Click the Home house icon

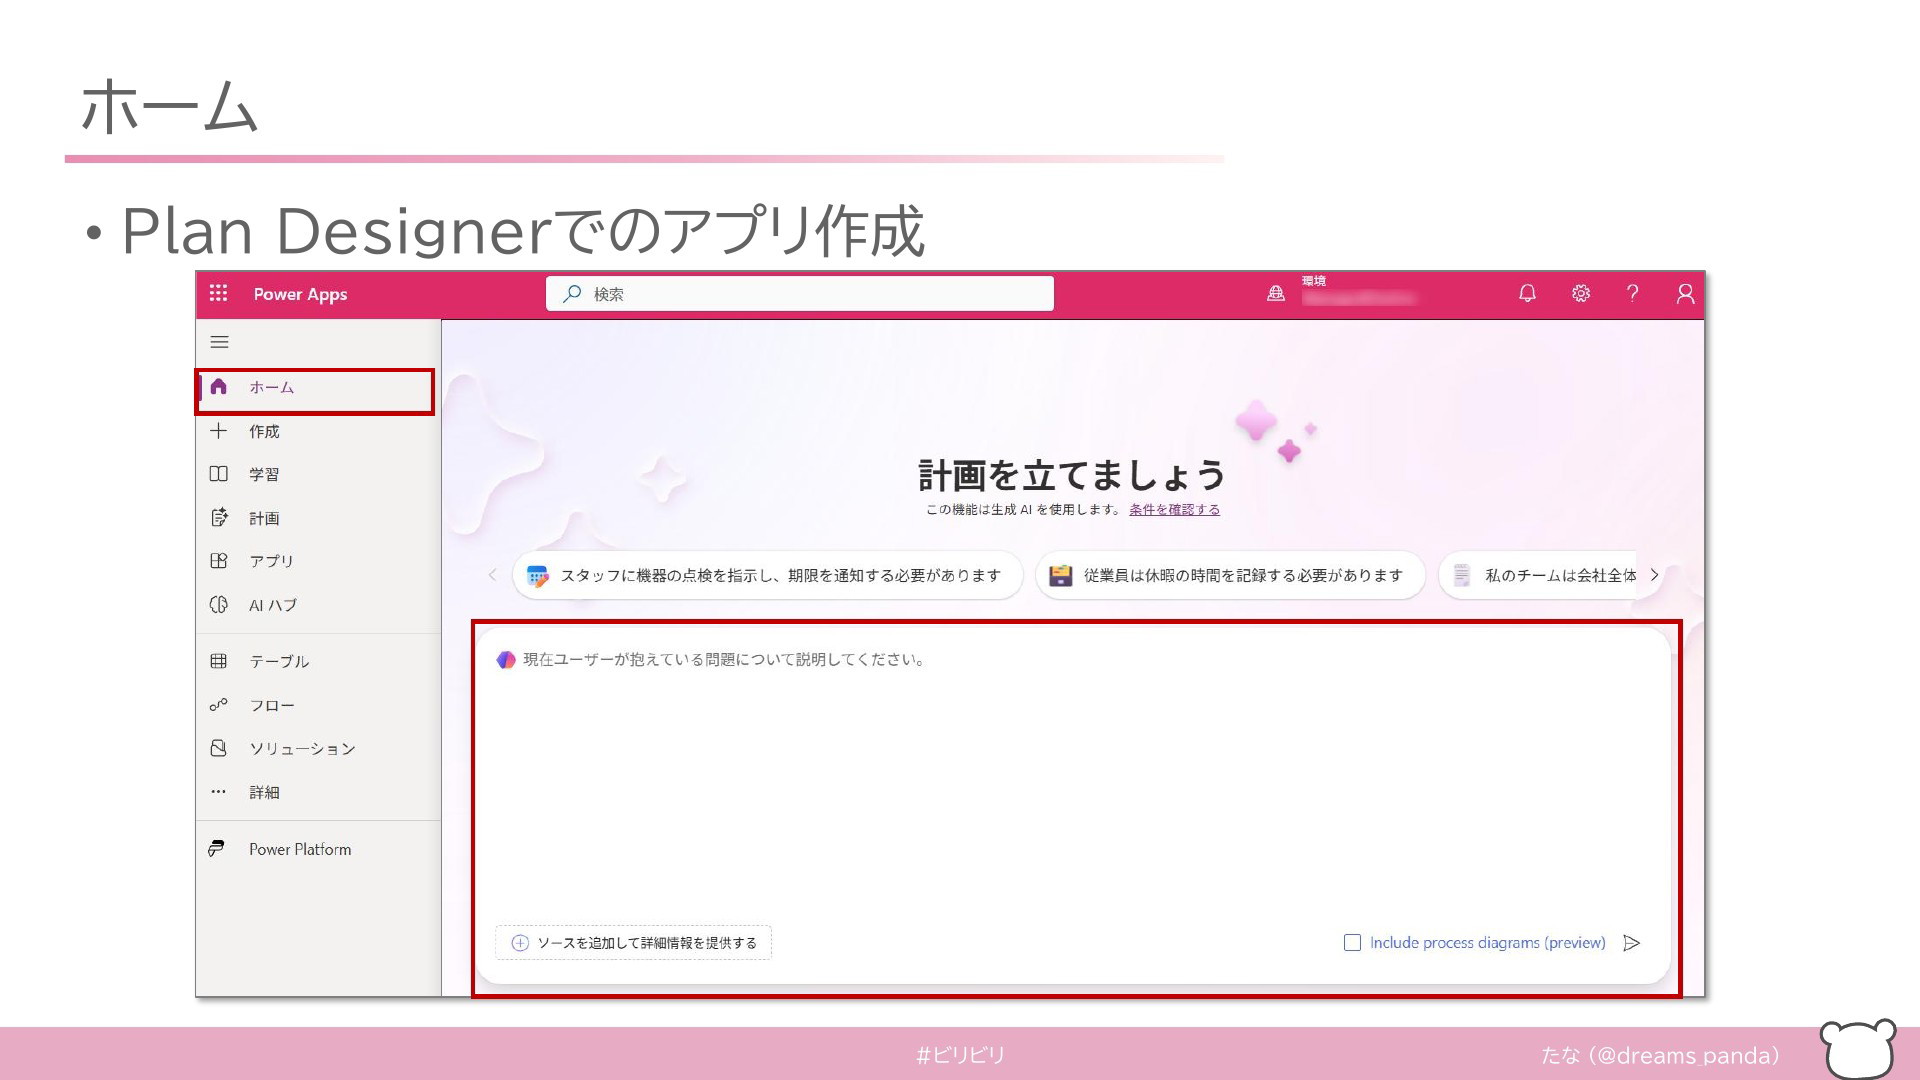click(x=218, y=387)
